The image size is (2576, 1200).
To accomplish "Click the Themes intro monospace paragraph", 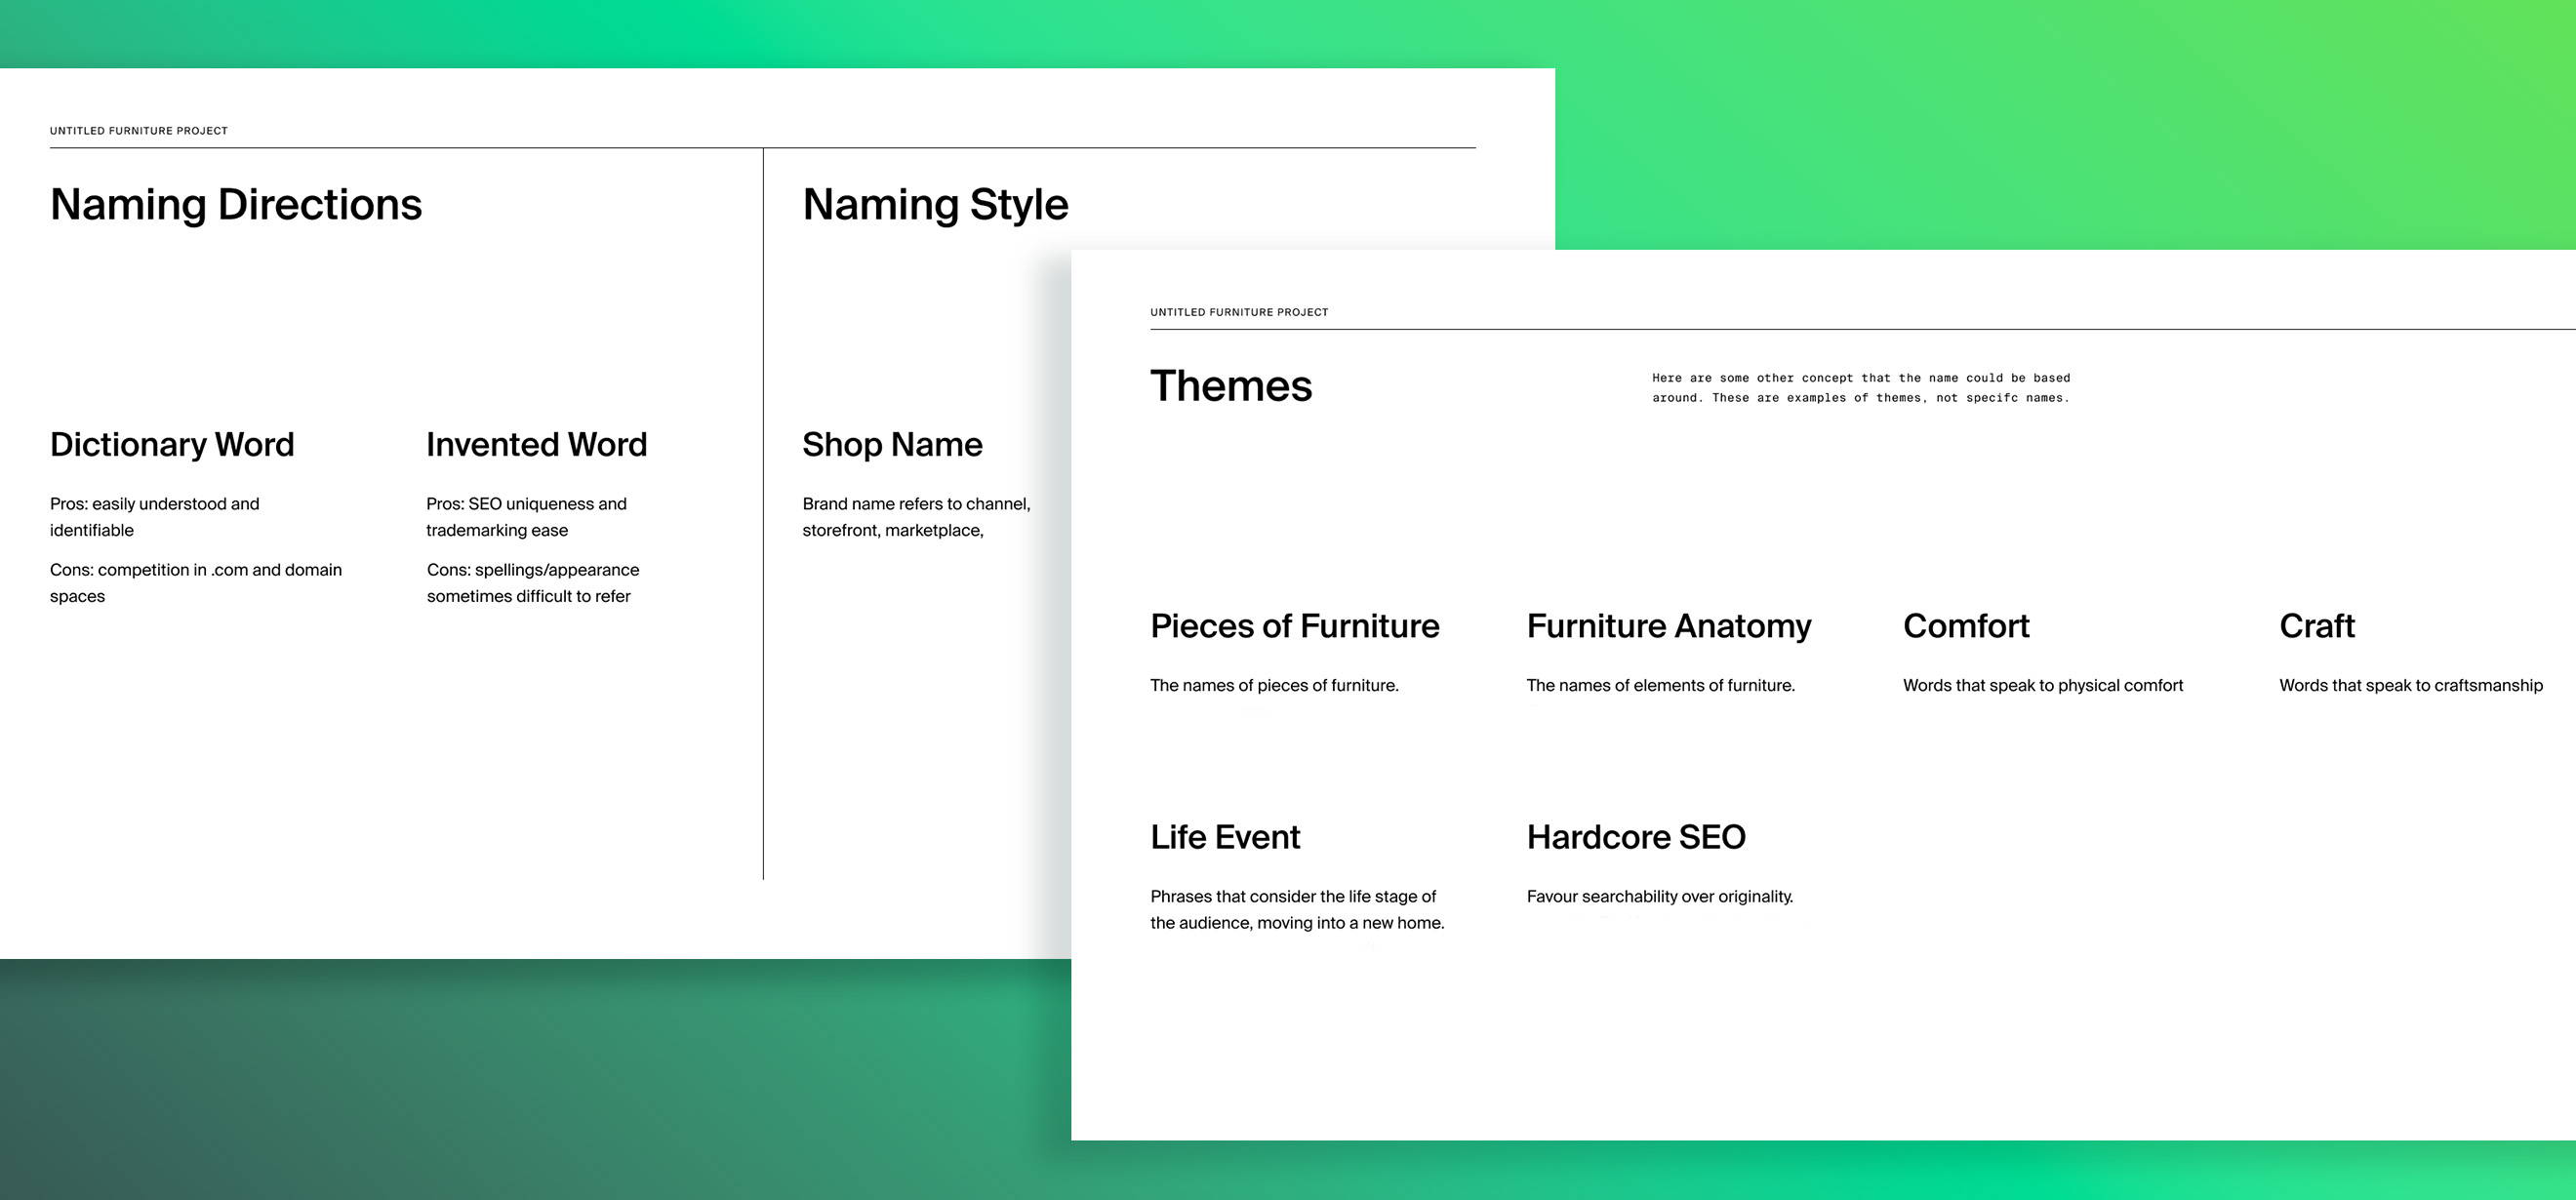I will (x=1860, y=388).
